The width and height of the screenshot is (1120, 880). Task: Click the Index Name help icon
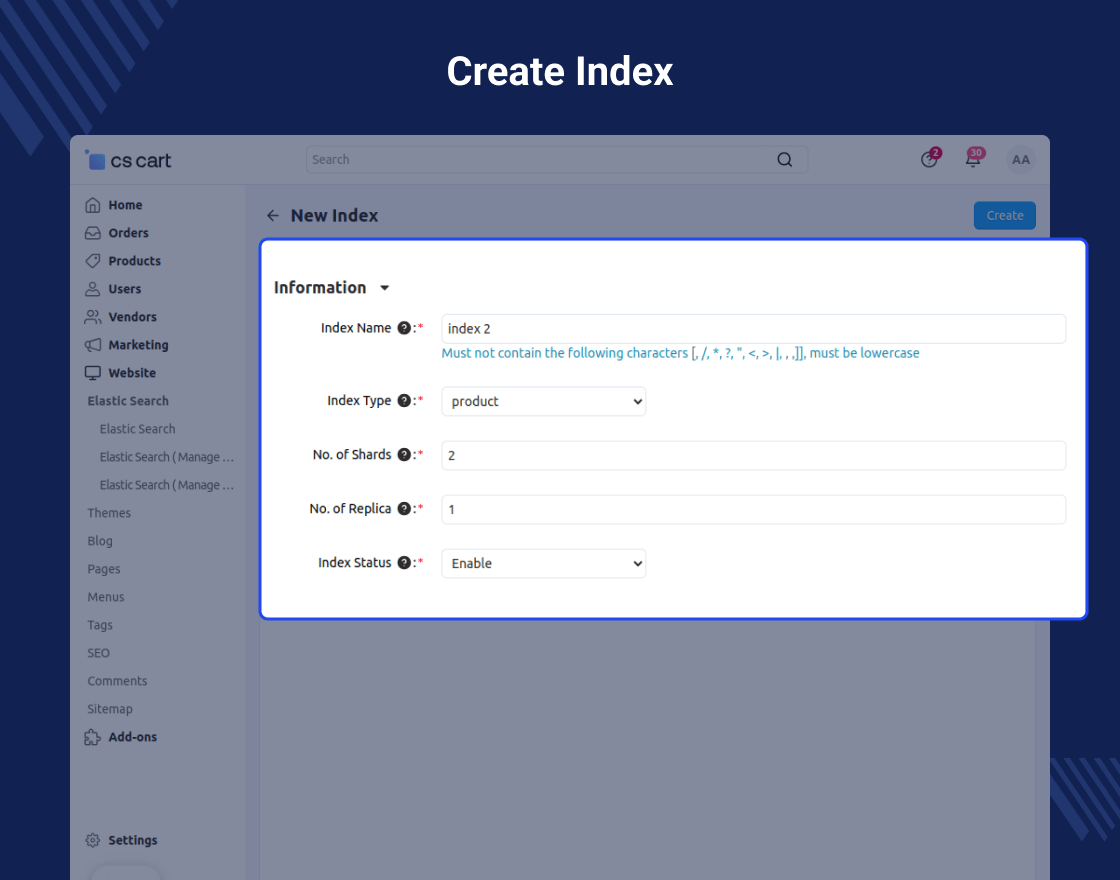[x=404, y=328]
